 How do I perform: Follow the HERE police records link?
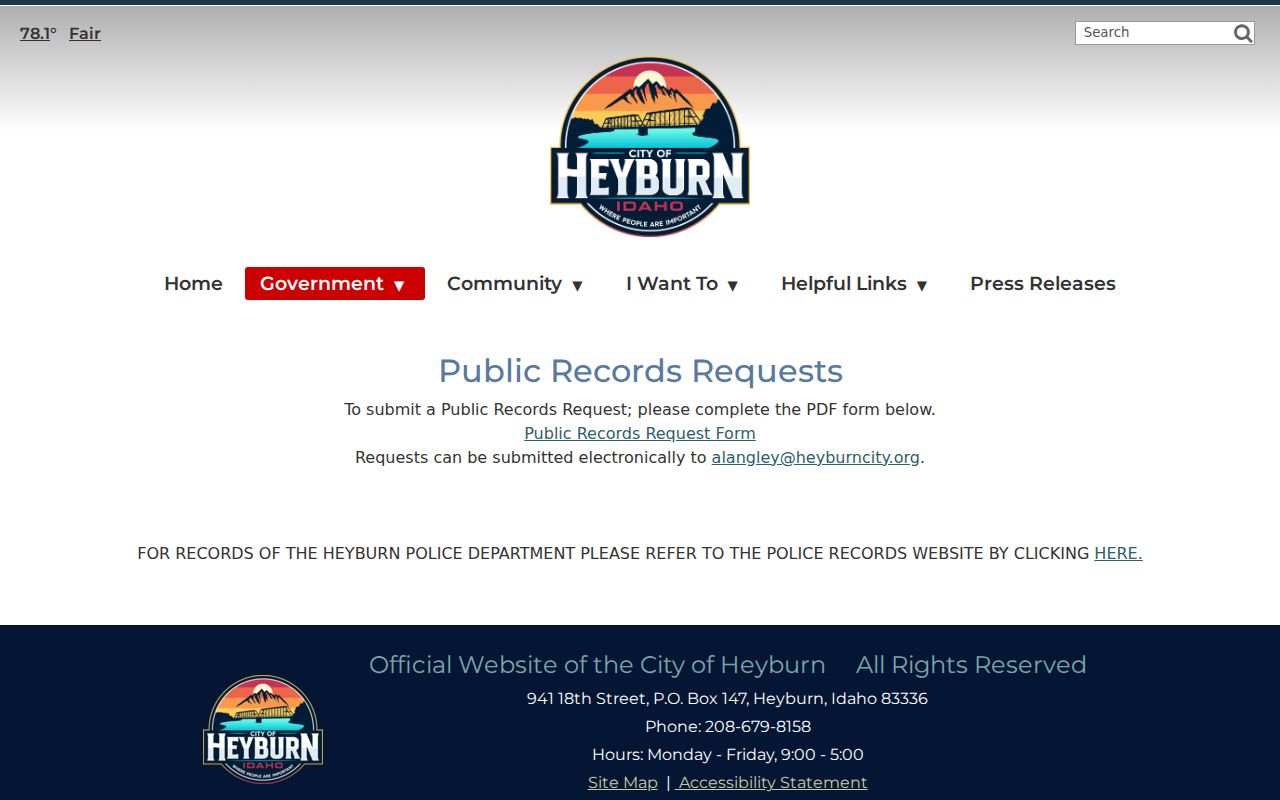(x=1118, y=553)
